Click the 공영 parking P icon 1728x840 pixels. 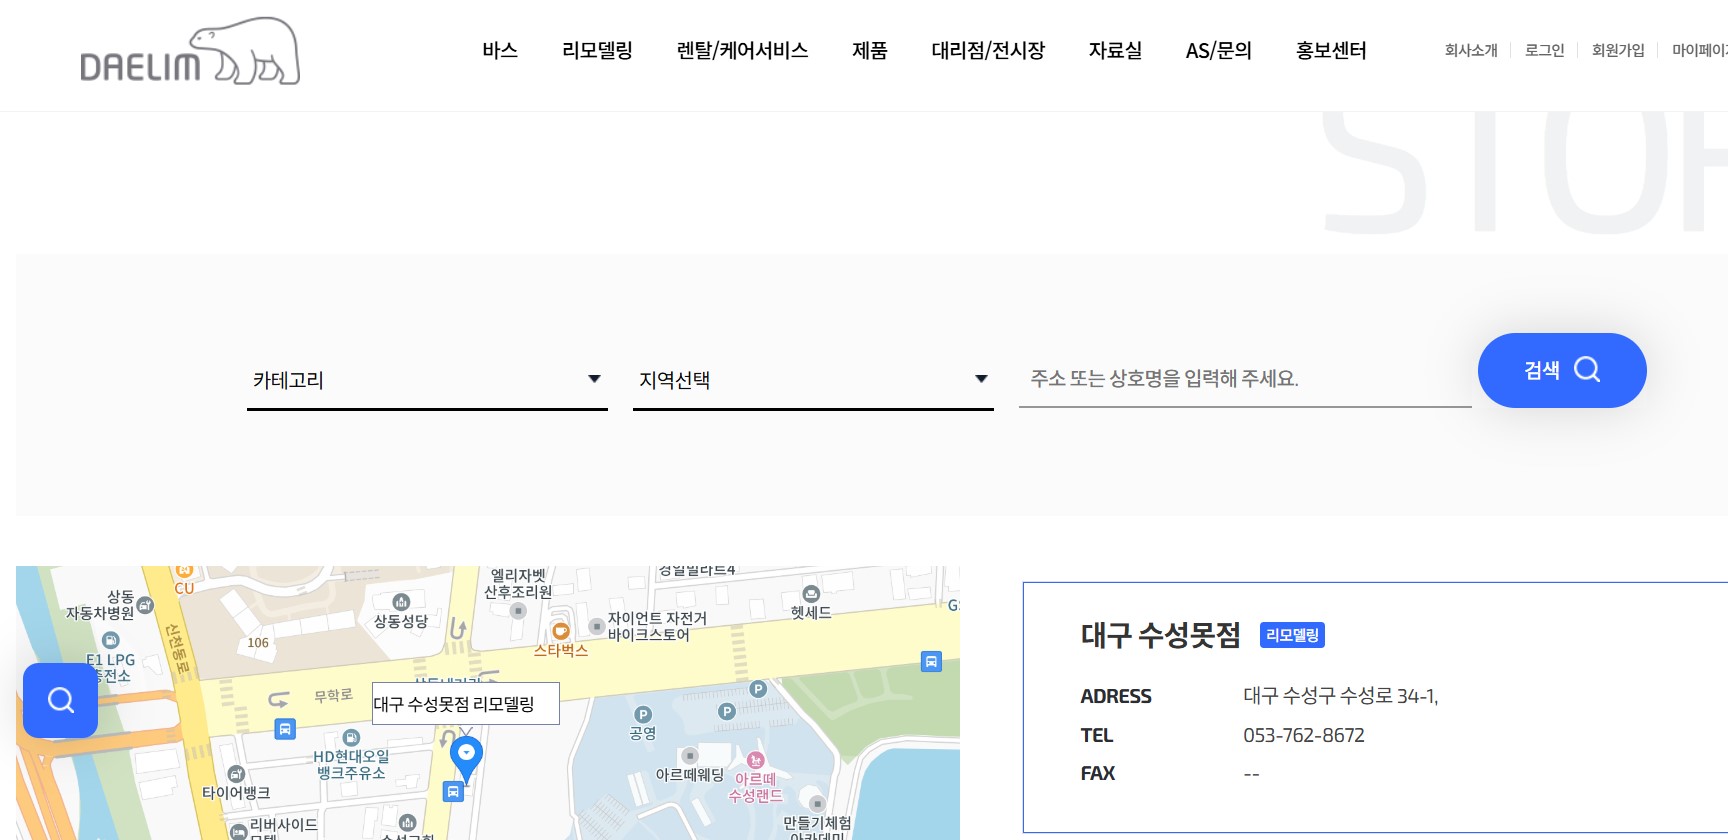coord(643,715)
